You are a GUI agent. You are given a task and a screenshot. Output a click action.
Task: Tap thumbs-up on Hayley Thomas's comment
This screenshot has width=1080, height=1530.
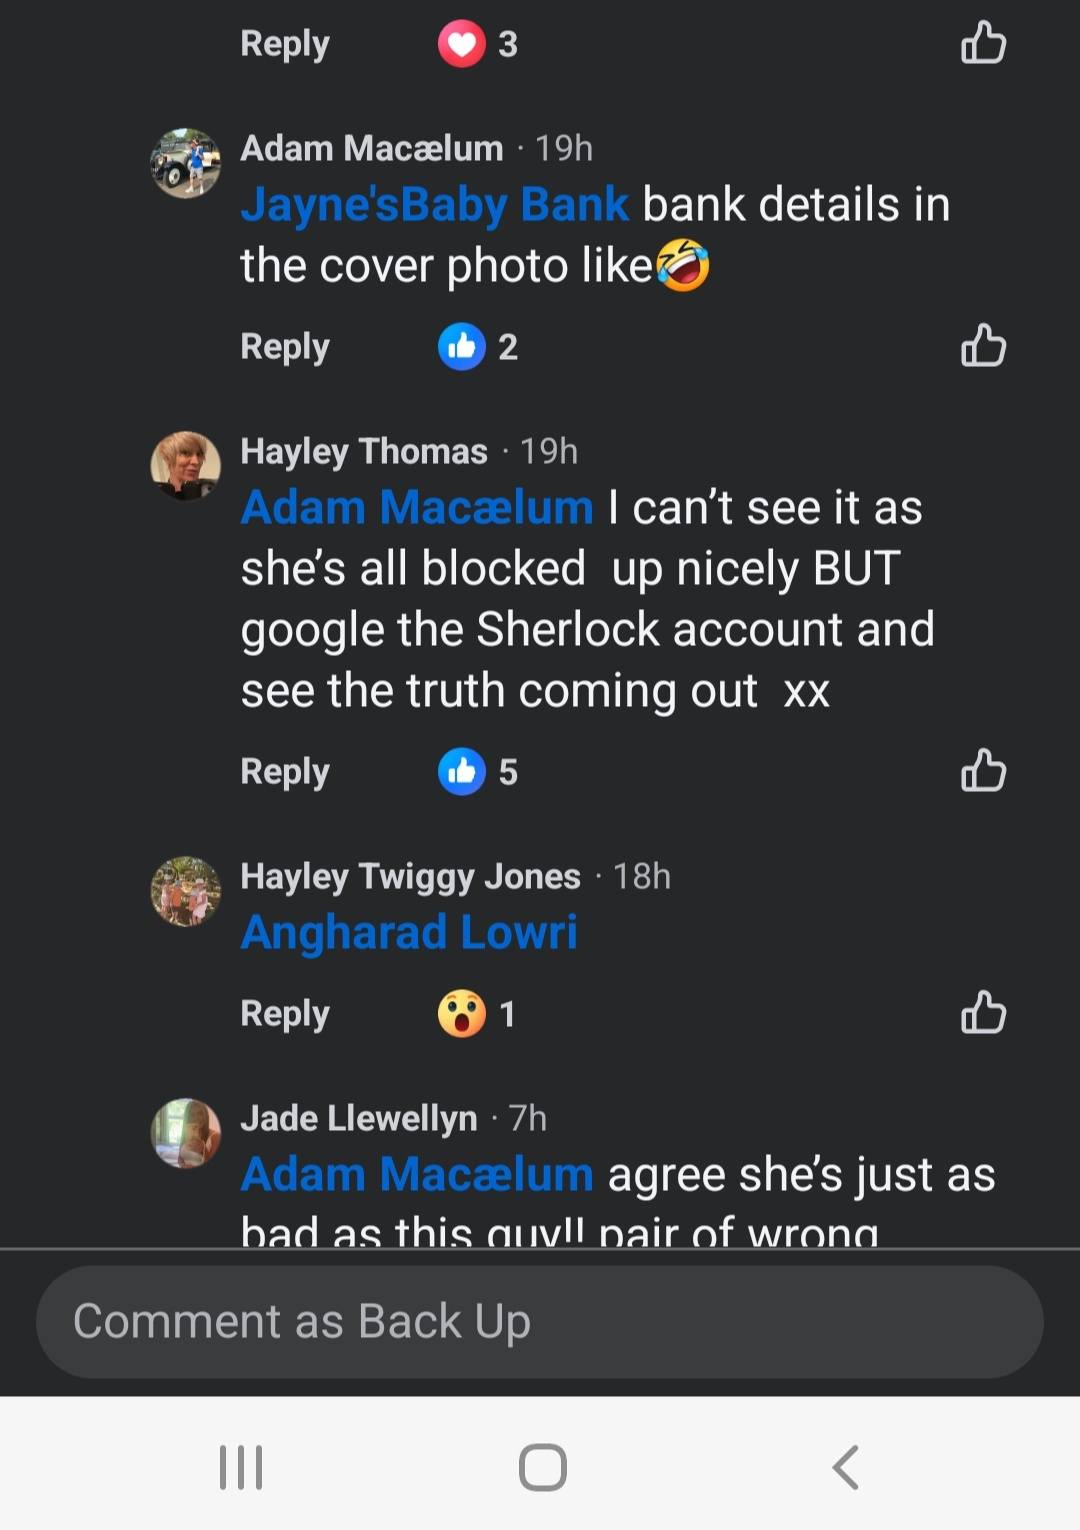(x=983, y=771)
